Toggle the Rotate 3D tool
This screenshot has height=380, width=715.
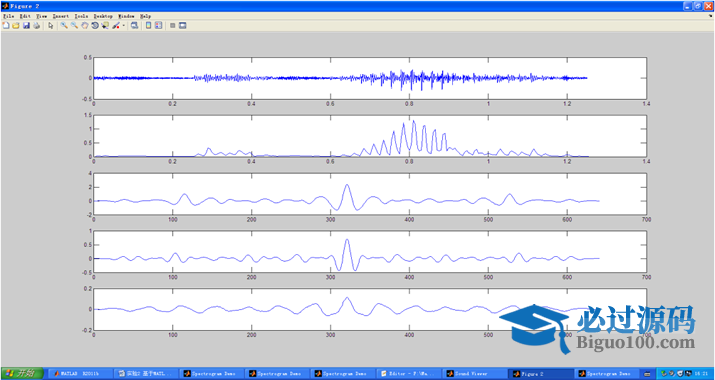coord(95,26)
